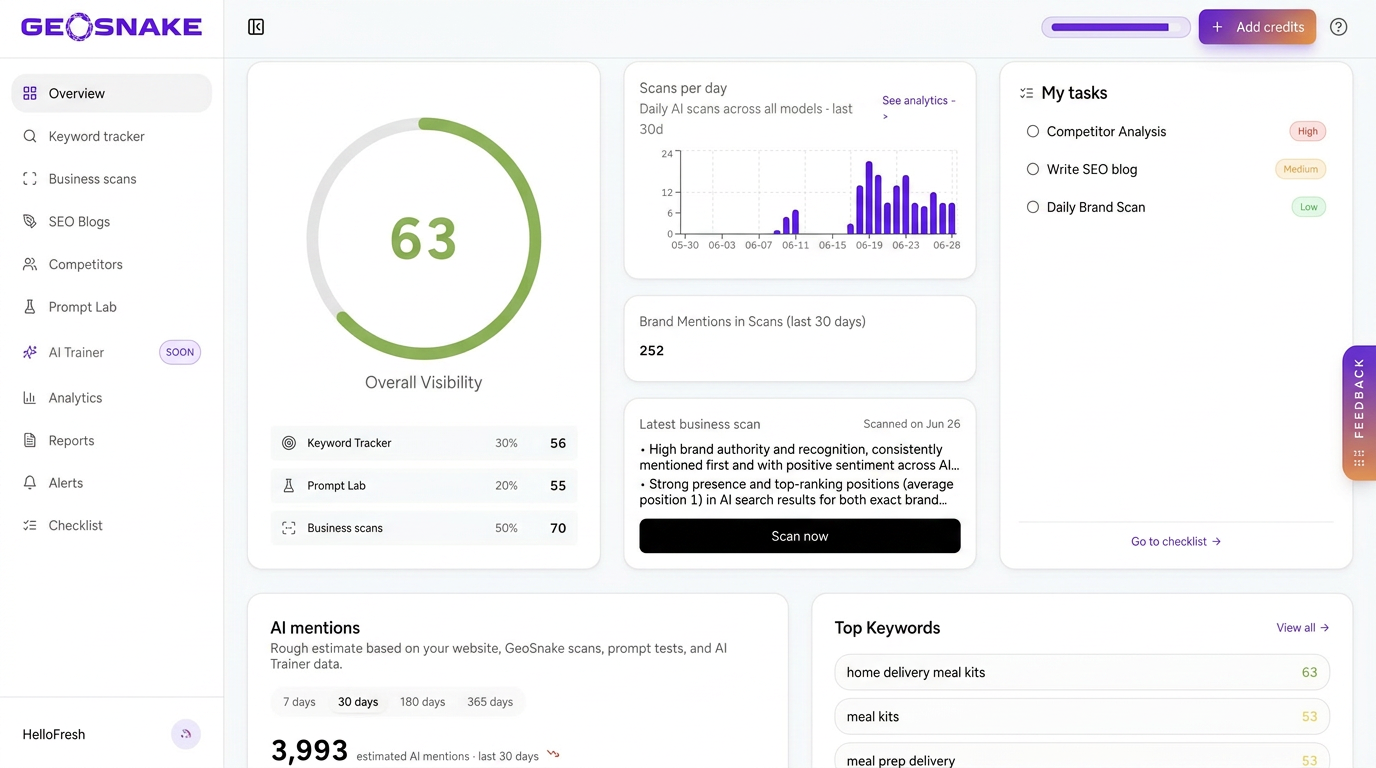Click the 3,993 estimated mentions figure

[309, 750]
